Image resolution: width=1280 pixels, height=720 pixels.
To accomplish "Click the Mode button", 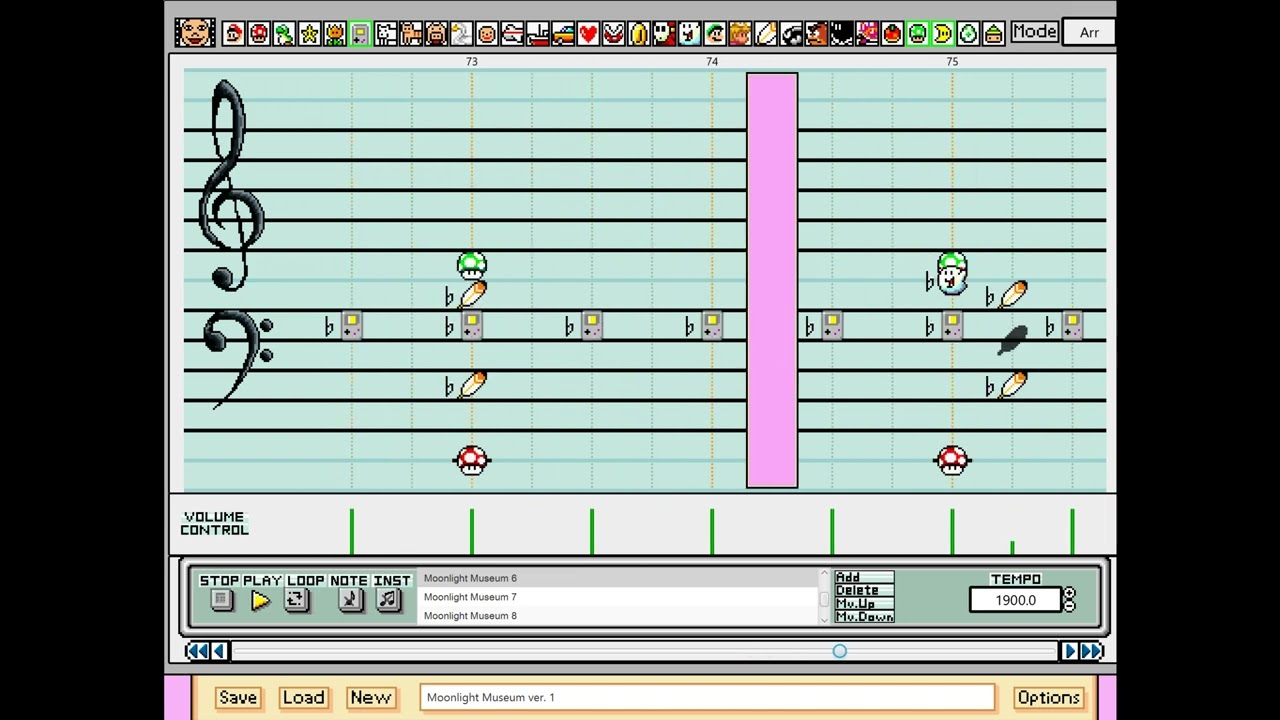I will click(x=1034, y=32).
